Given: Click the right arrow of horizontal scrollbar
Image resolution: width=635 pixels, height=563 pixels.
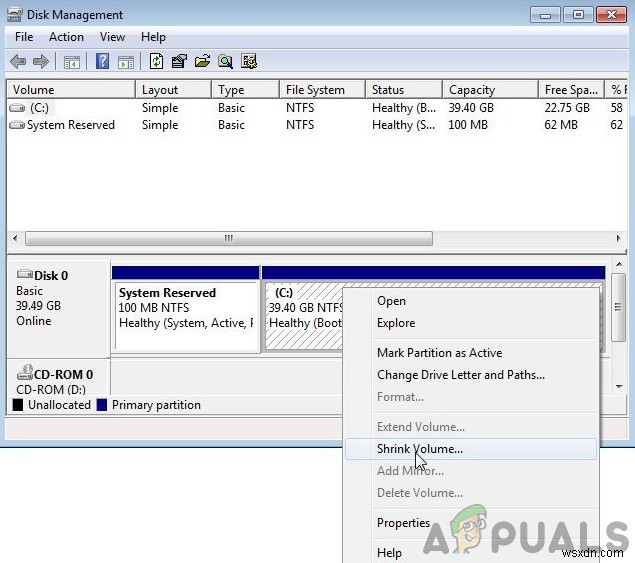Looking at the screenshot, I should click(x=618, y=238).
